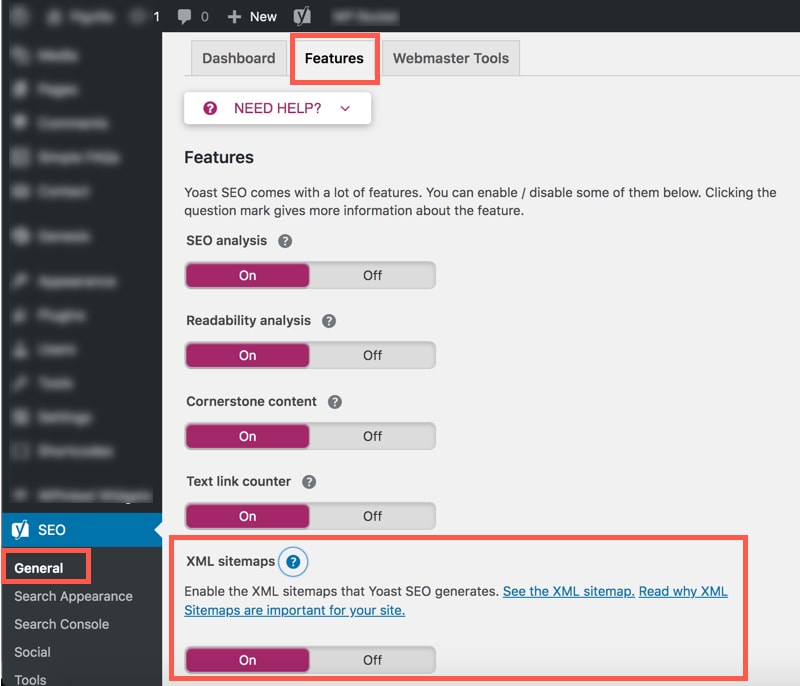This screenshot has width=800, height=686.
Task: Open Cornerstone content help question mark
Action: 335,402
